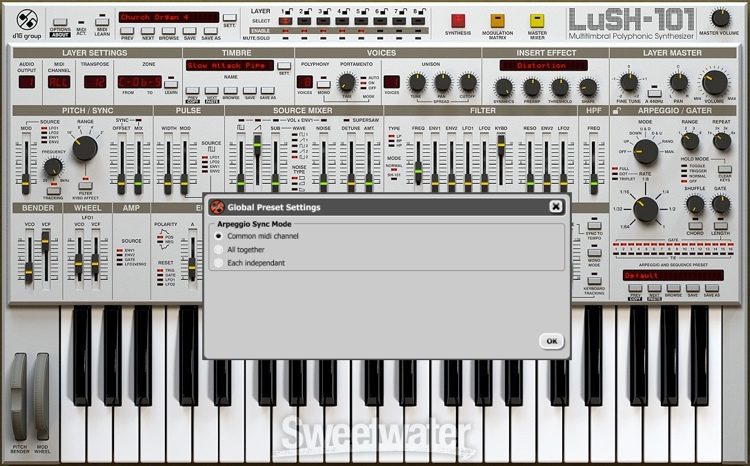The height and width of the screenshot is (466, 750).
Task: Toggle the MIDI Learn button
Action: (x=102, y=22)
